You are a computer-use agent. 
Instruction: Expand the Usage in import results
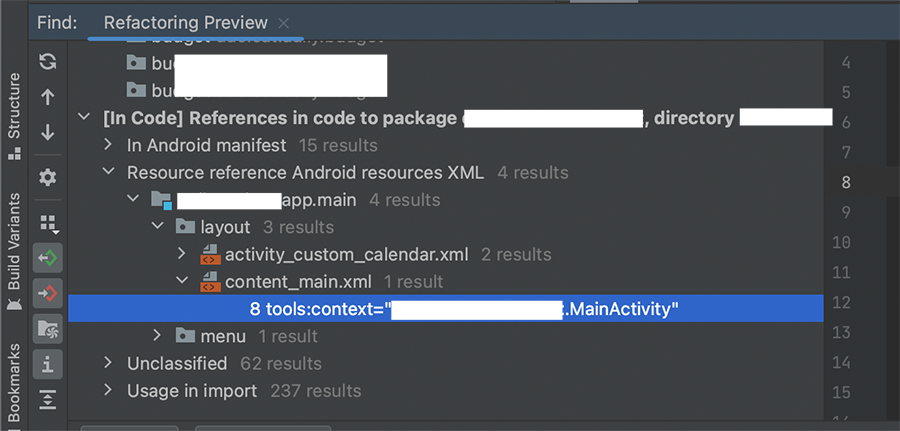tap(109, 391)
